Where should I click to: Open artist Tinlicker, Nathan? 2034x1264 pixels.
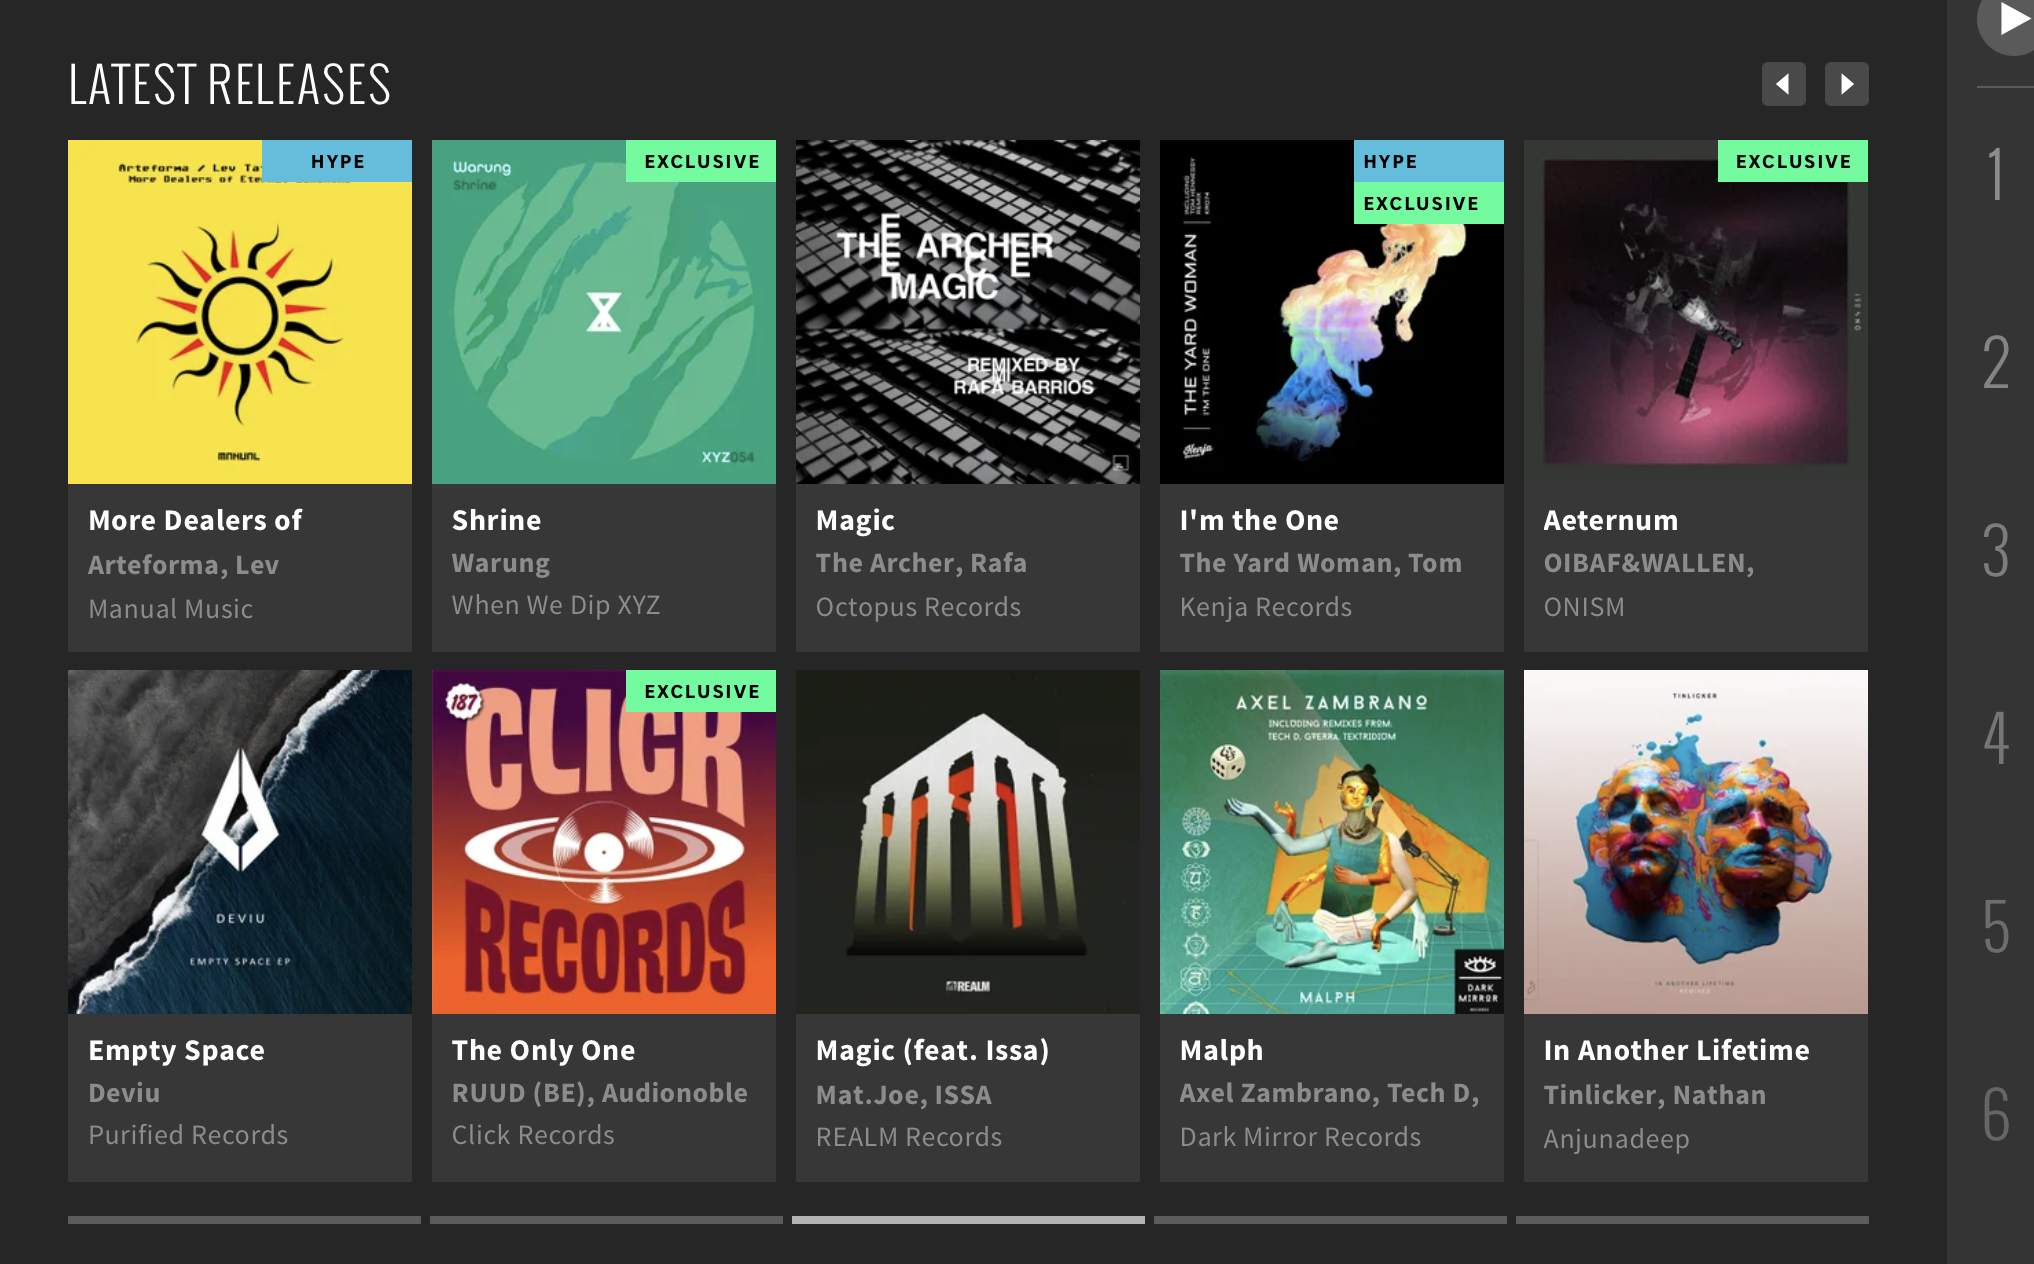click(x=1655, y=1095)
